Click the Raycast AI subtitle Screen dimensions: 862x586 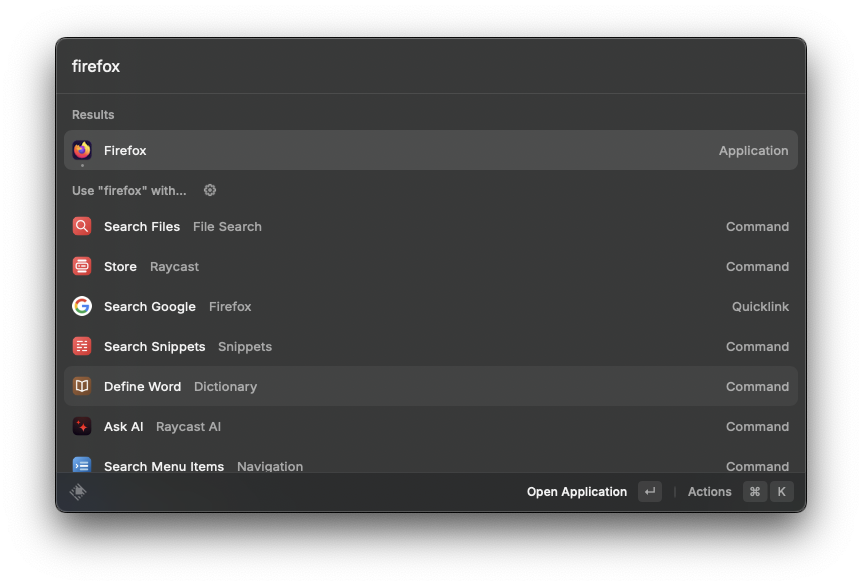click(189, 427)
